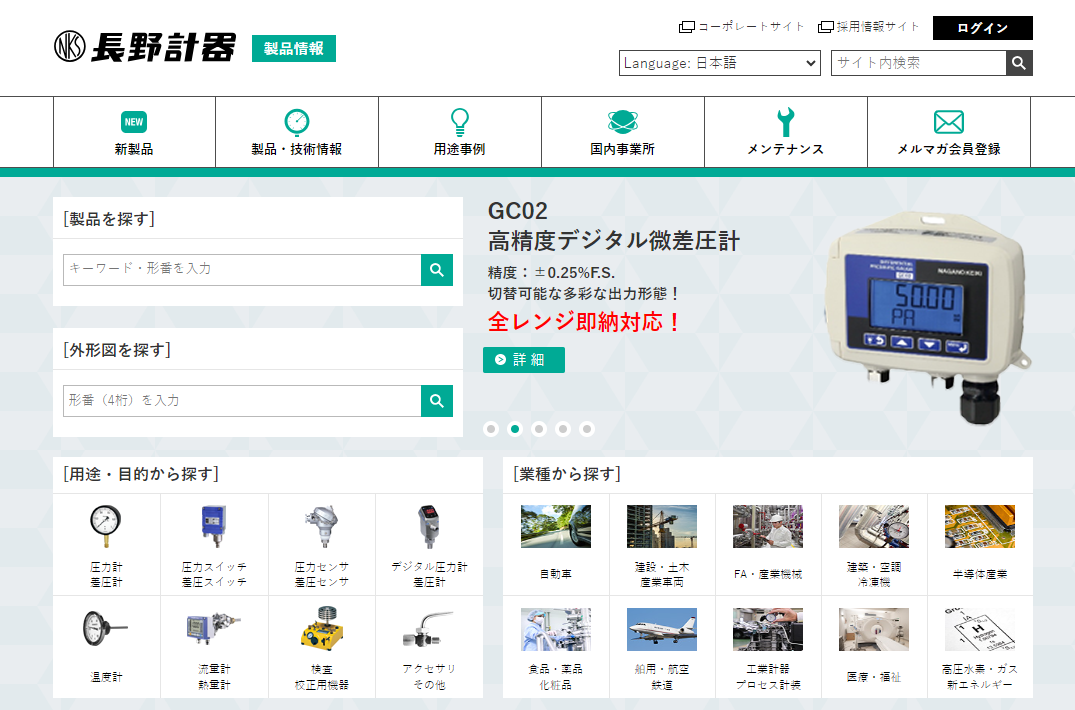Click the 製品を探す search magnifier button
The height and width of the screenshot is (710, 1075).
click(437, 270)
